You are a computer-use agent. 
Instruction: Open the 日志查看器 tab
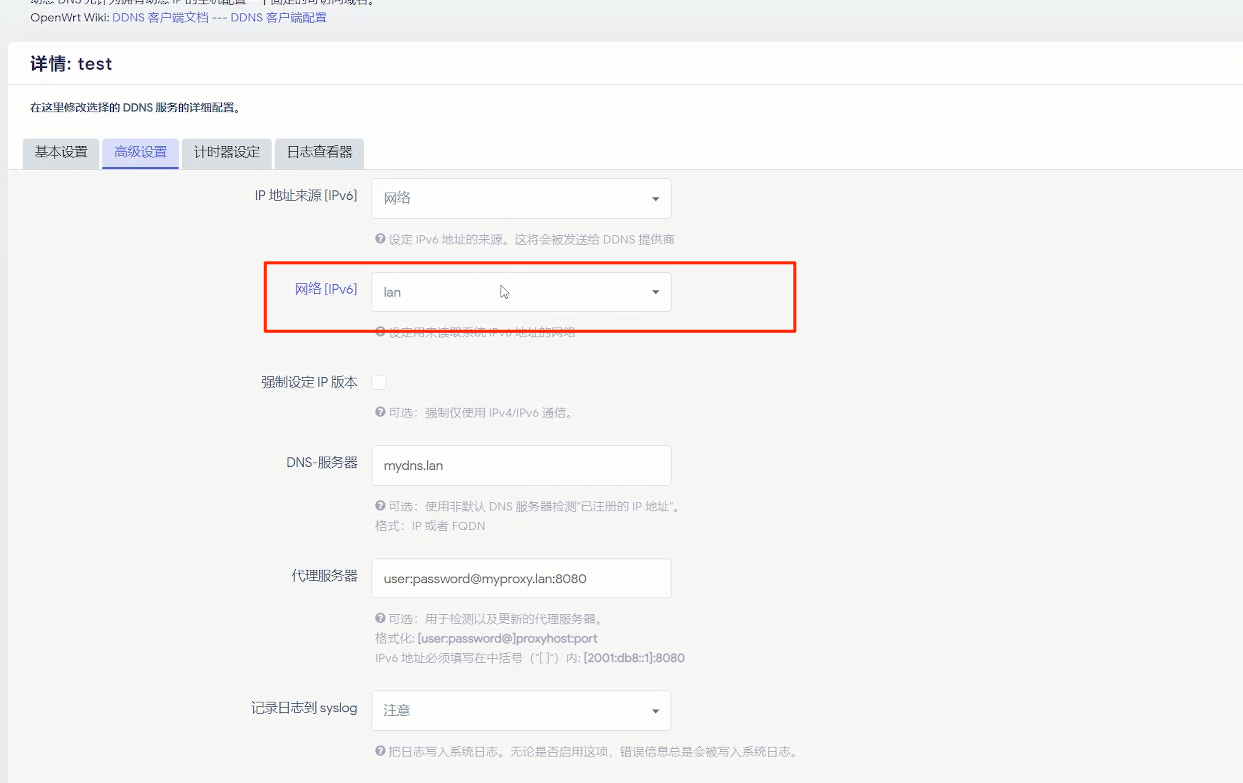[x=318, y=153]
